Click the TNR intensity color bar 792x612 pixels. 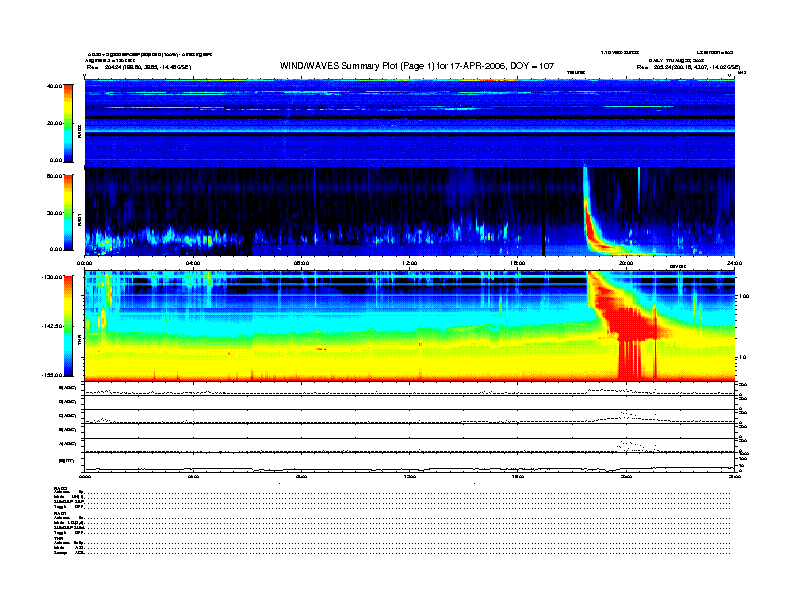pyautogui.click(x=68, y=326)
